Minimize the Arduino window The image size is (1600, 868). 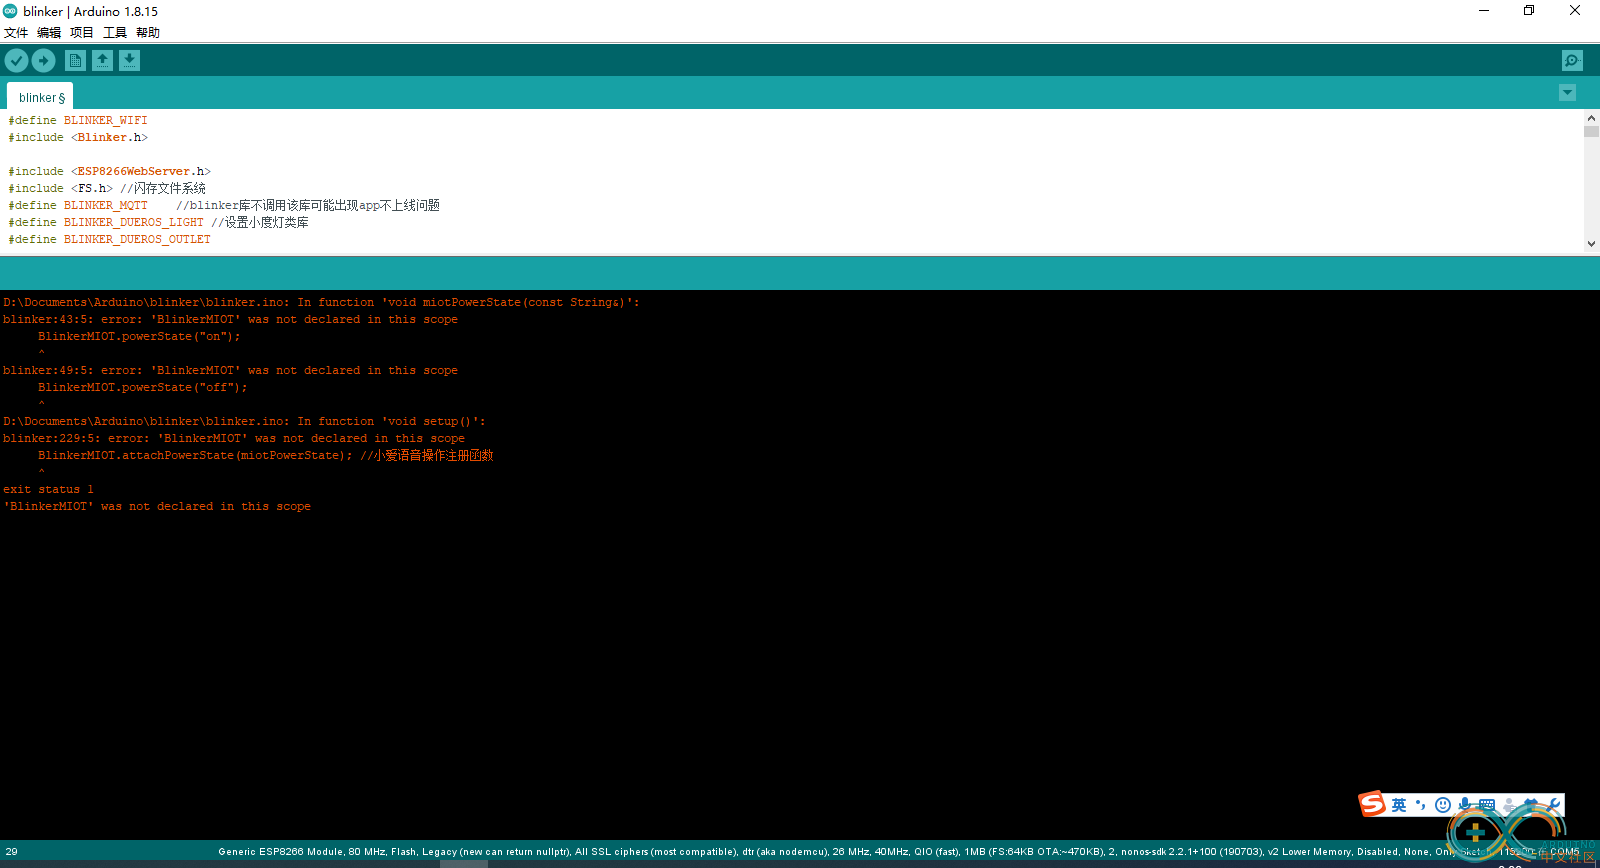(x=1484, y=11)
